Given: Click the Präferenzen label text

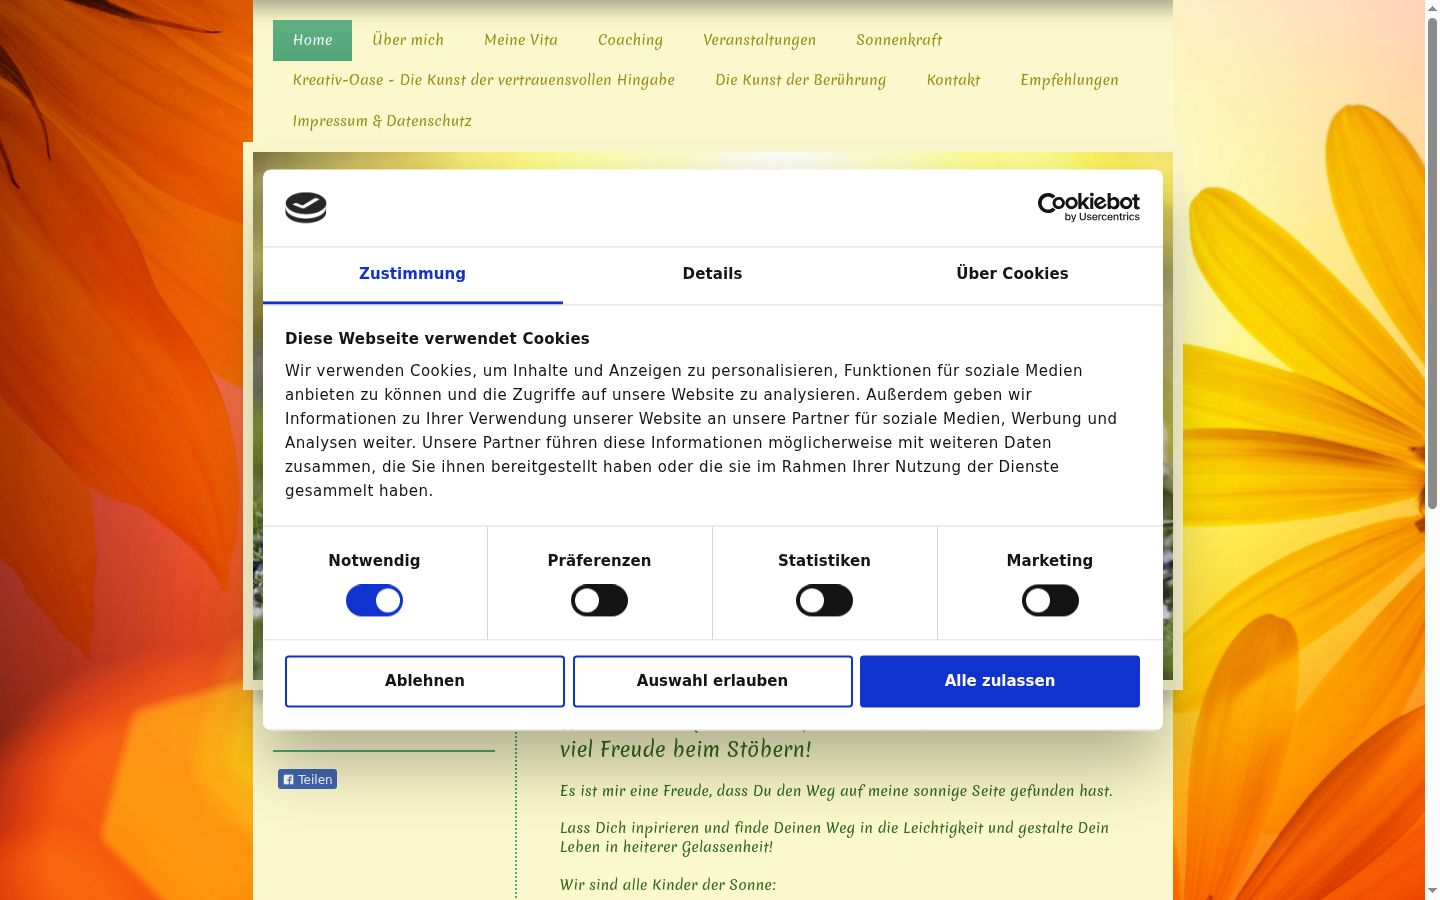Looking at the screenshot, I should click(599, 561).
